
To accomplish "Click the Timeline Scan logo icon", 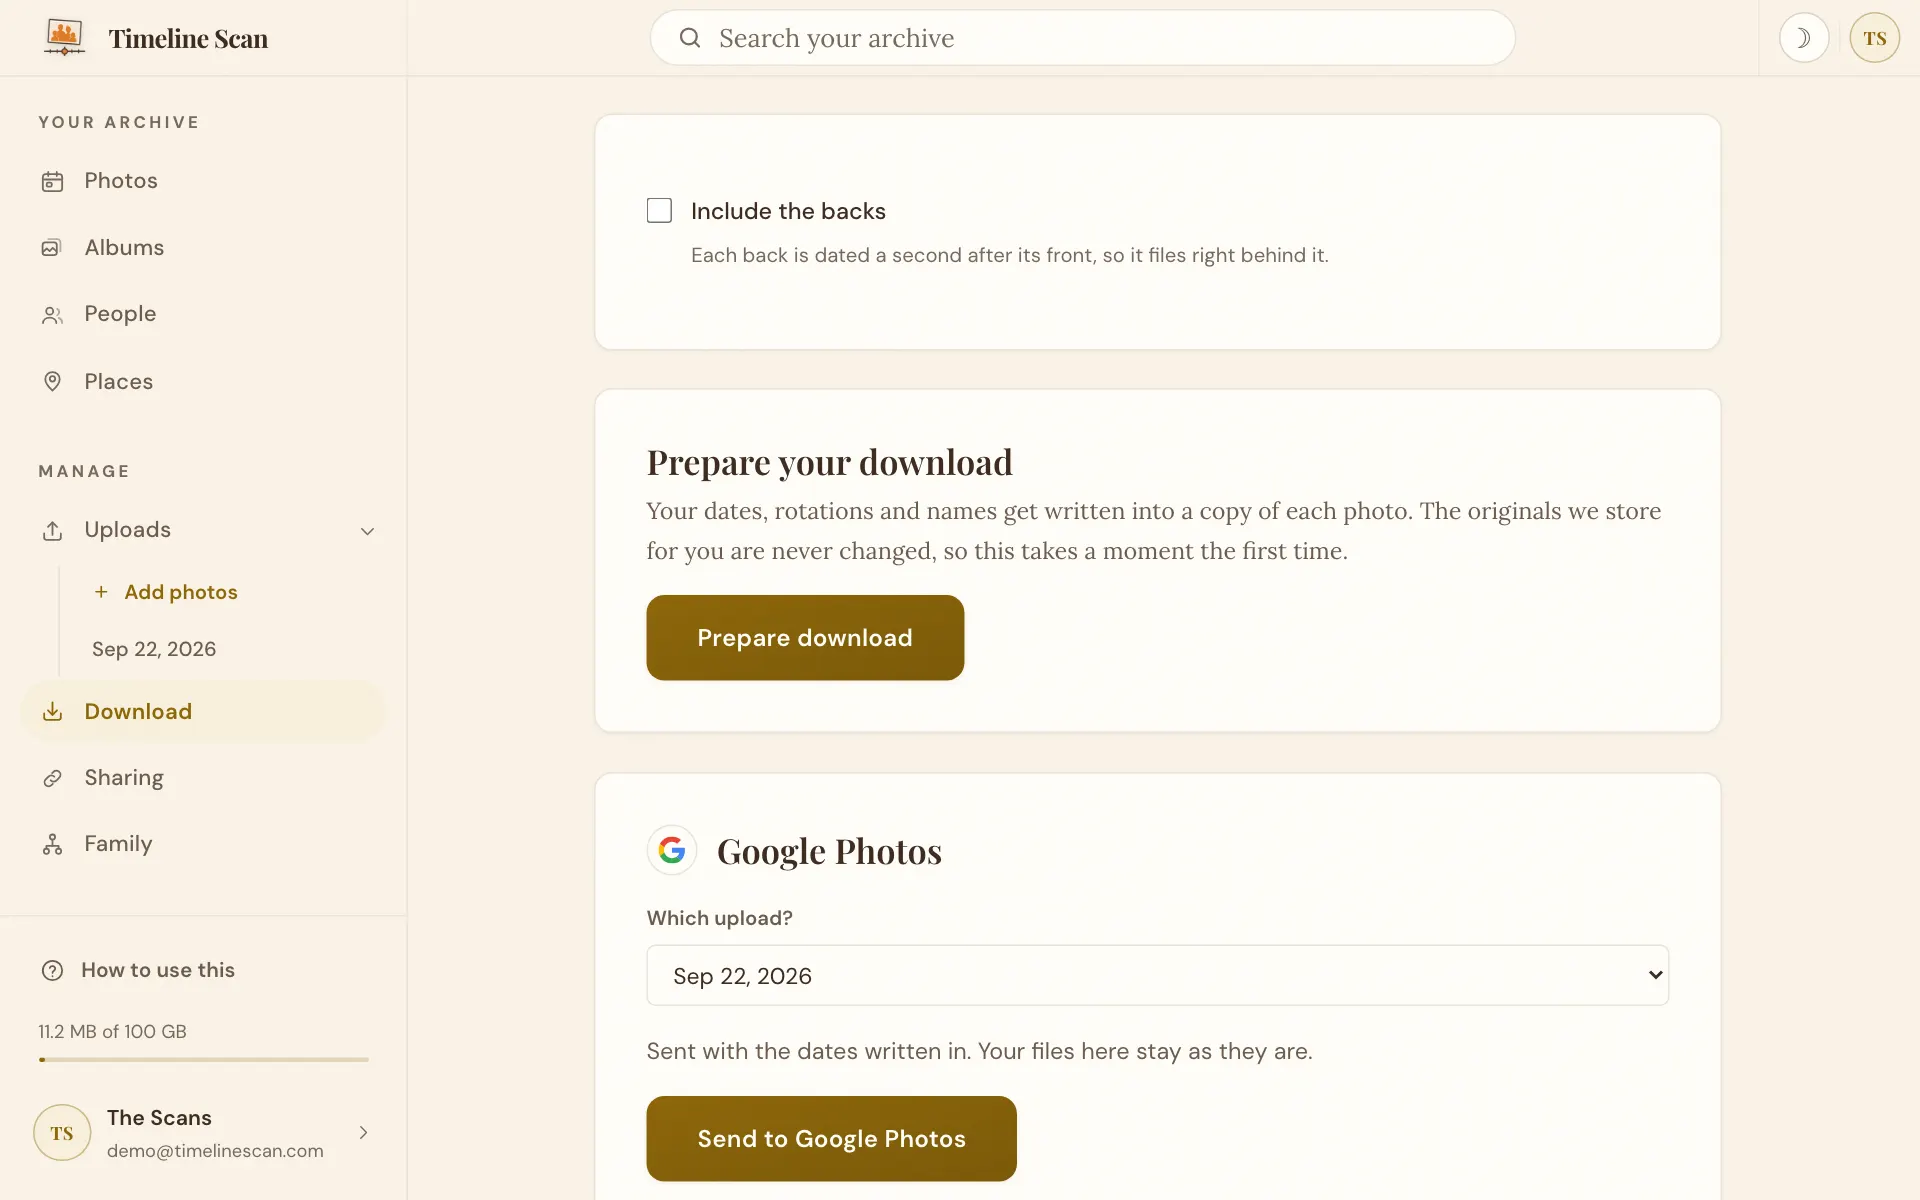I will tap(64, 38).
